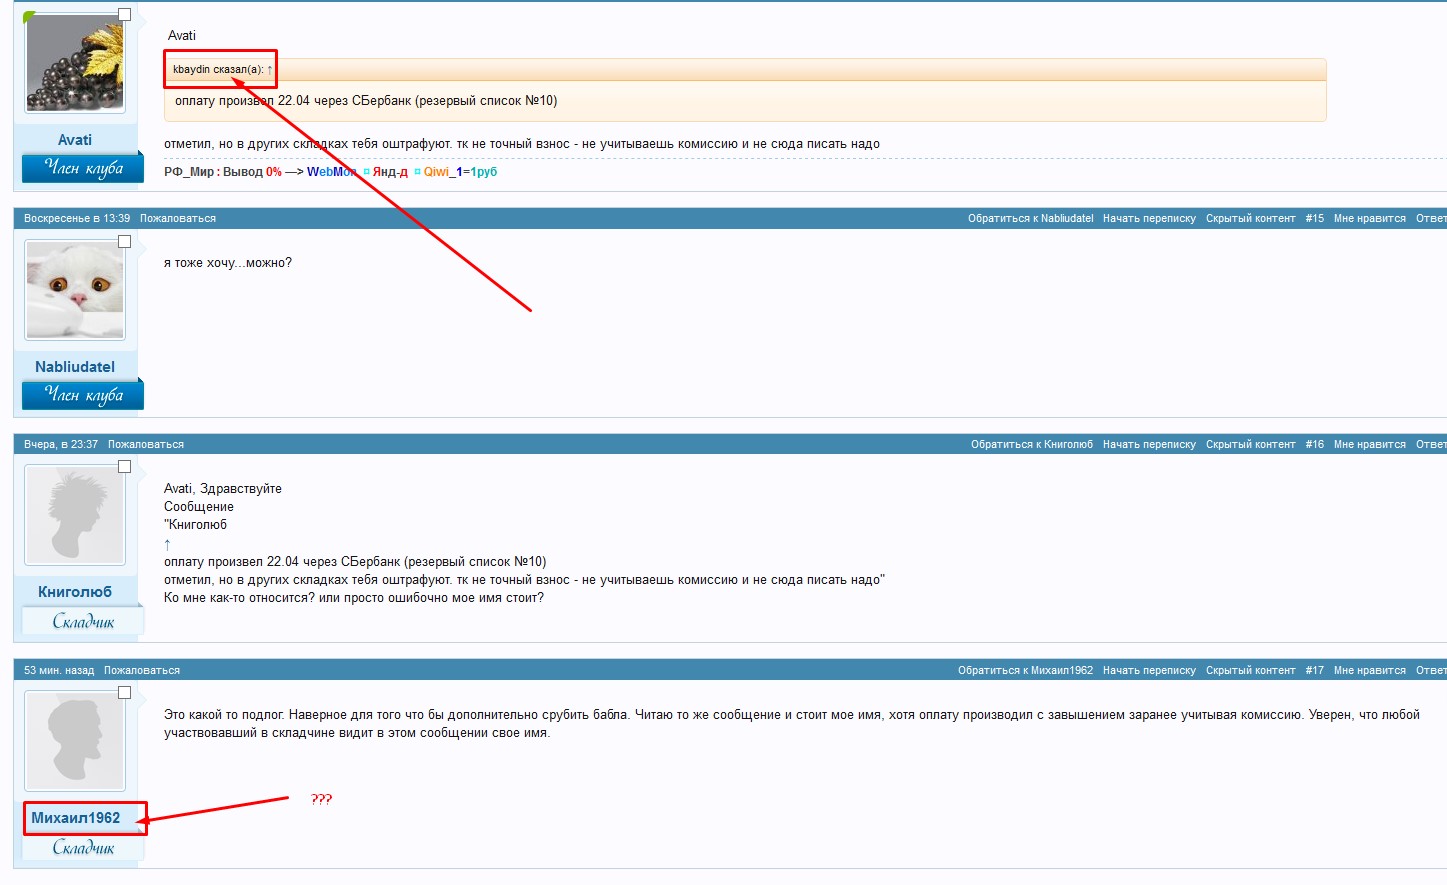This screenshot has height=885, width=1447.
Task: Open Avati's user profile name link
Action: pyautogui.click(x=75, y=140)
